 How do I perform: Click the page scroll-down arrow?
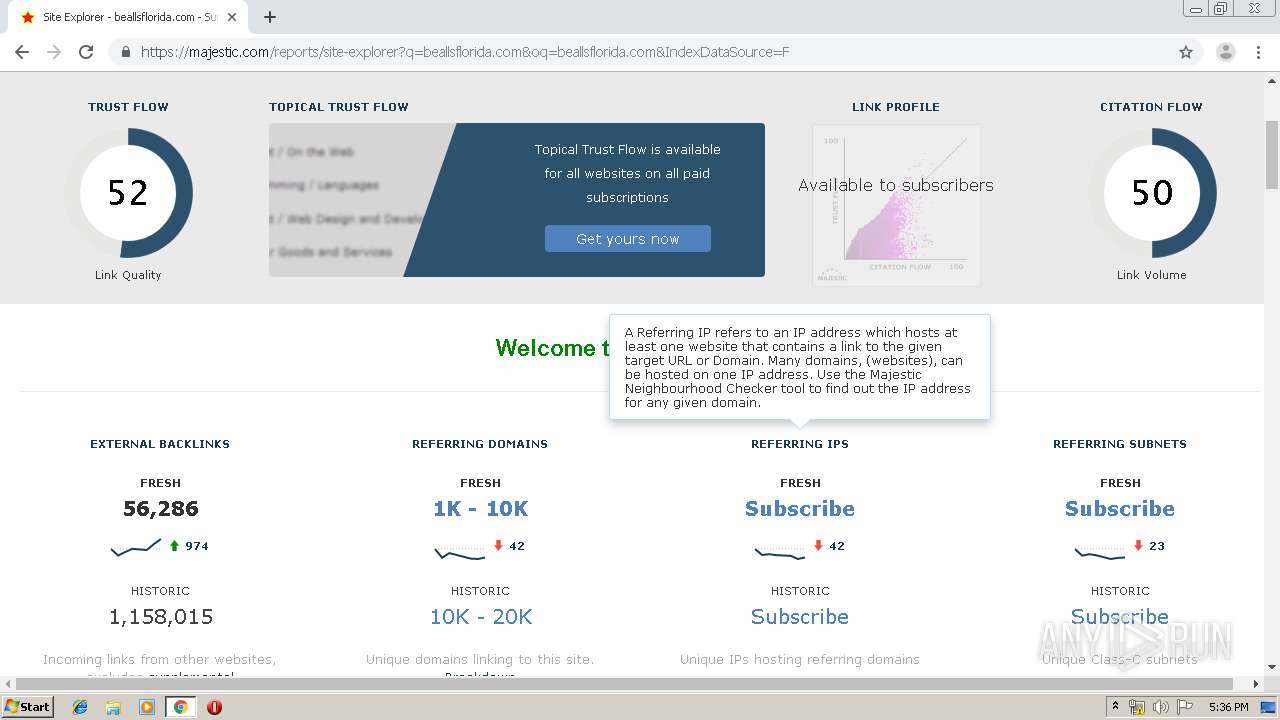[1272, 668]
